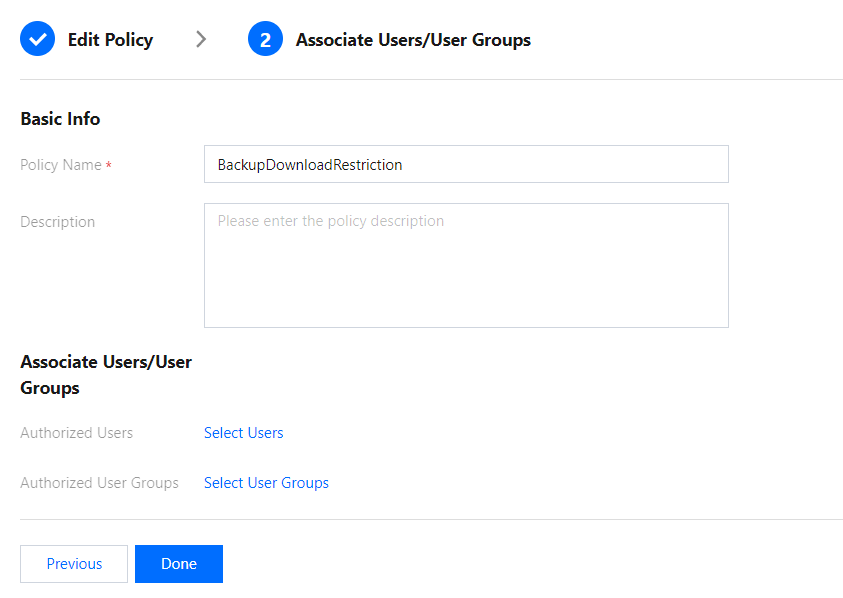843x598 pixels.
Task: Click the red required asterisk after Policy Name
Action: 108,166
